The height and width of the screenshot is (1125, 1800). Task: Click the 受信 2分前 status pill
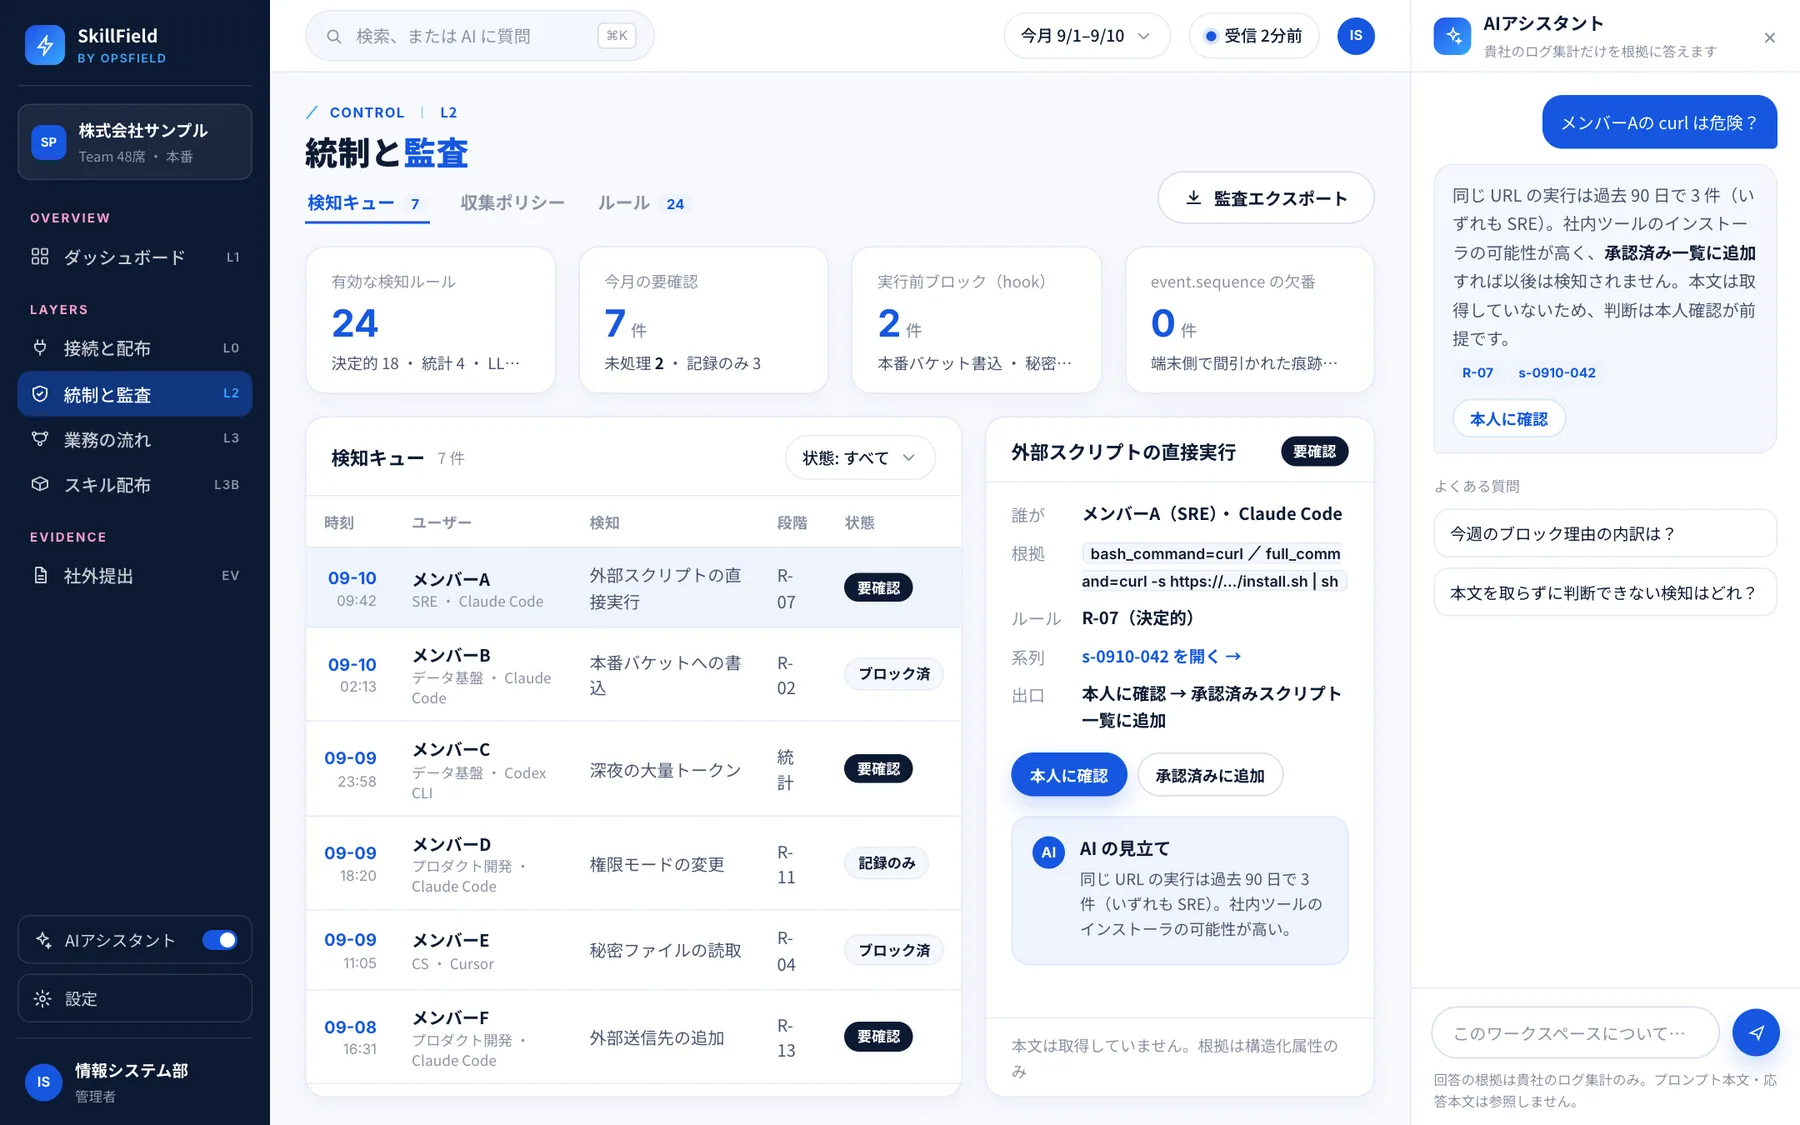[1254, 36]
